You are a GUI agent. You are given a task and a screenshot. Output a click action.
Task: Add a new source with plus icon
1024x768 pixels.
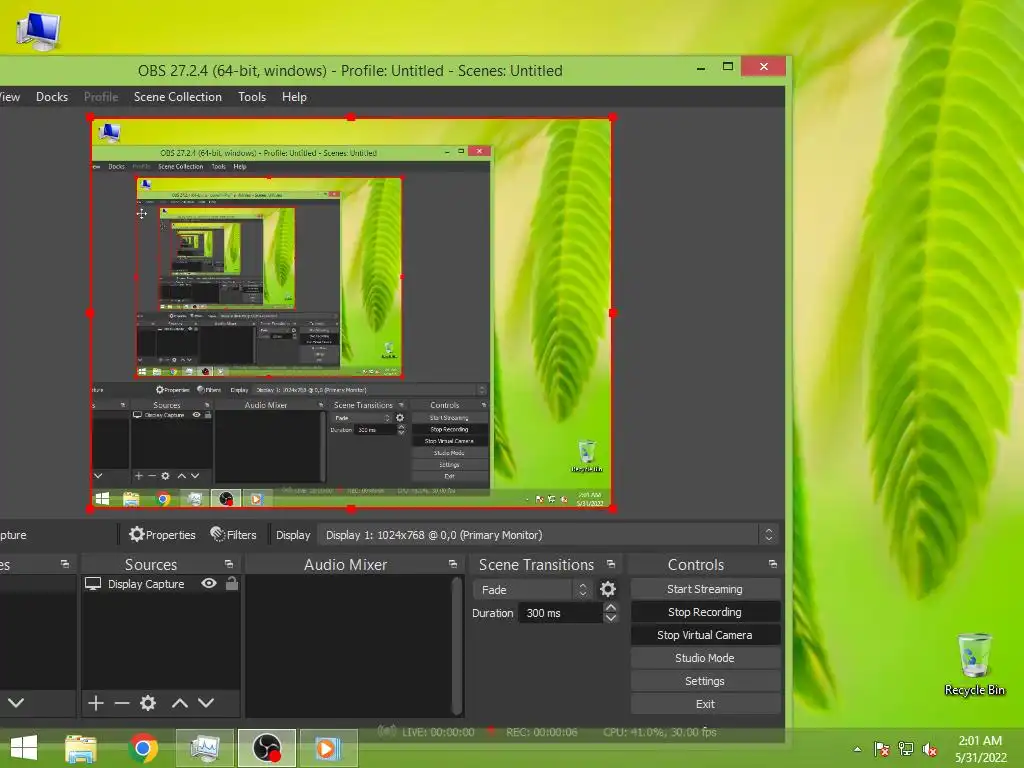pos(96,703)
